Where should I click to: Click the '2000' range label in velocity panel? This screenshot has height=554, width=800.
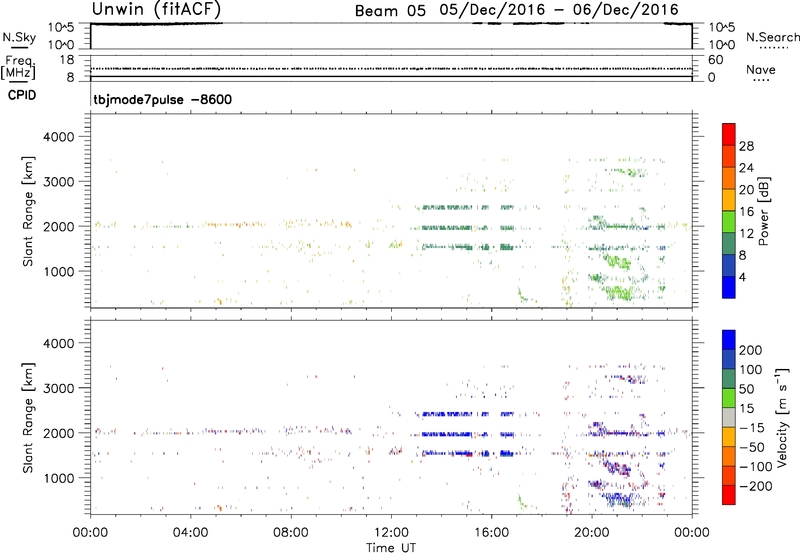58,433
